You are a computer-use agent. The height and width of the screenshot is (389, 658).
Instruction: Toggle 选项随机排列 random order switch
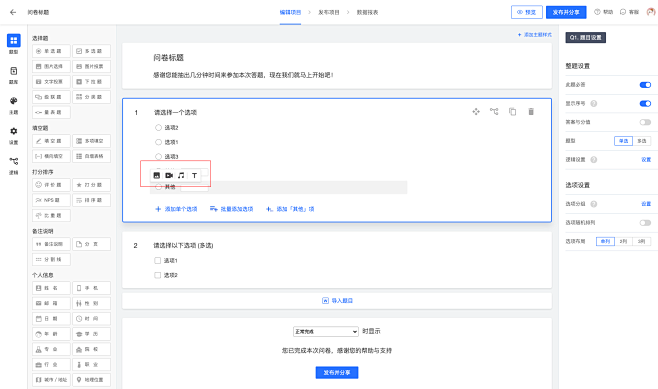pos(645,223)
